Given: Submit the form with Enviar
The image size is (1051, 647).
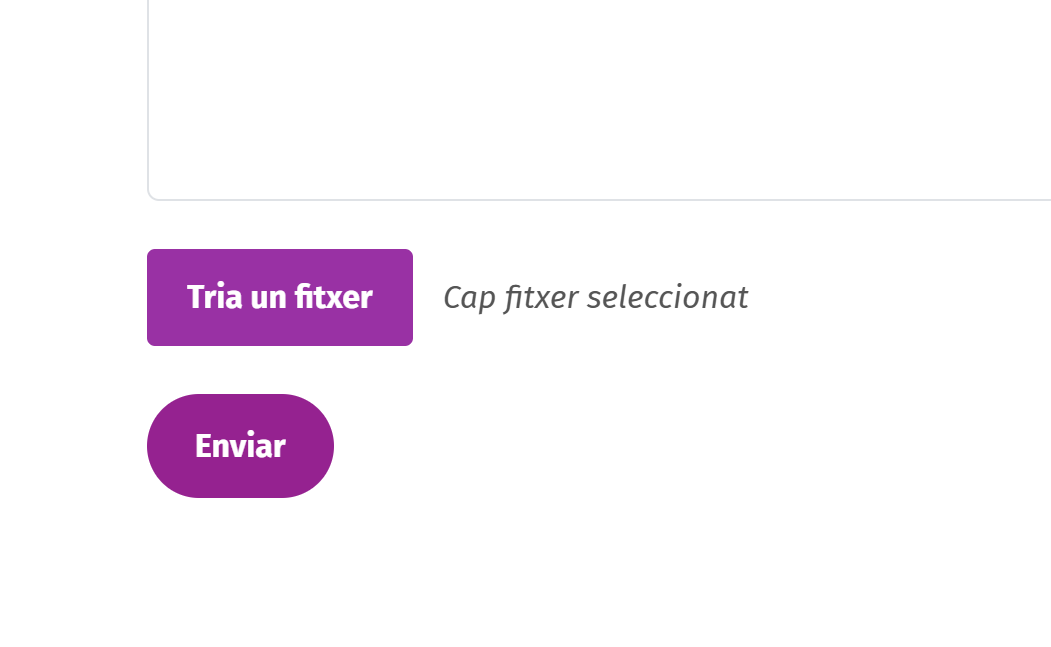Looking at the screenshot, I should tap(240, 446).
